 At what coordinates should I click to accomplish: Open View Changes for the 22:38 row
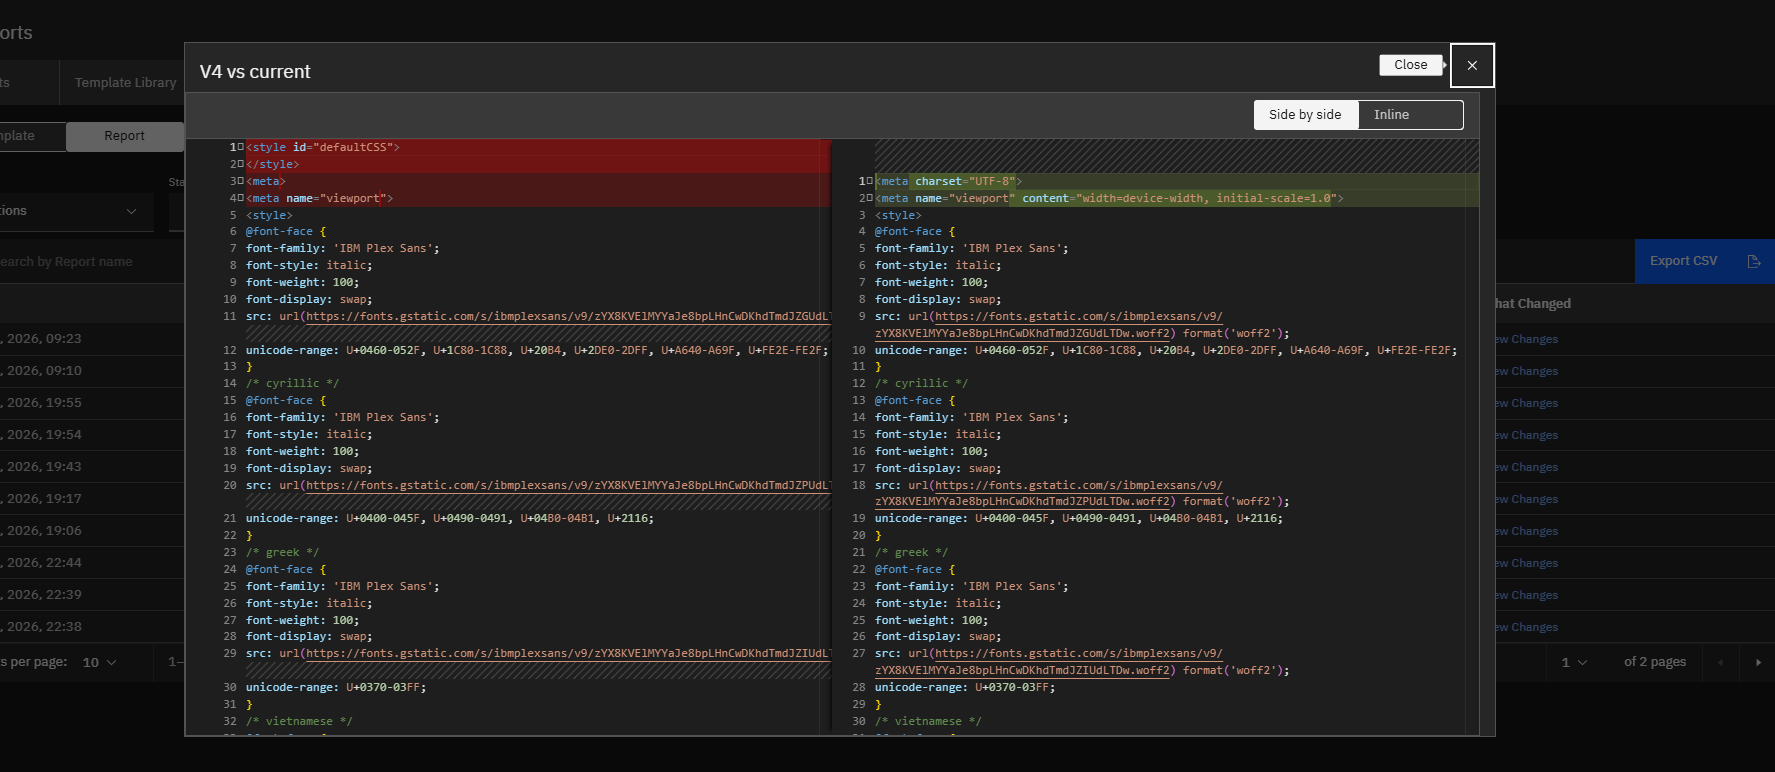[x=1527, y=627]
